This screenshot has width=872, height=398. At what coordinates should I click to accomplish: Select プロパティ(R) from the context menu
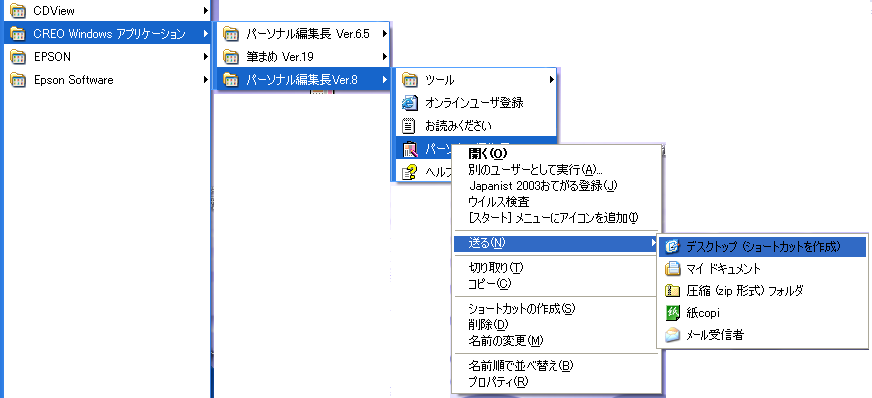pos(498,382)
